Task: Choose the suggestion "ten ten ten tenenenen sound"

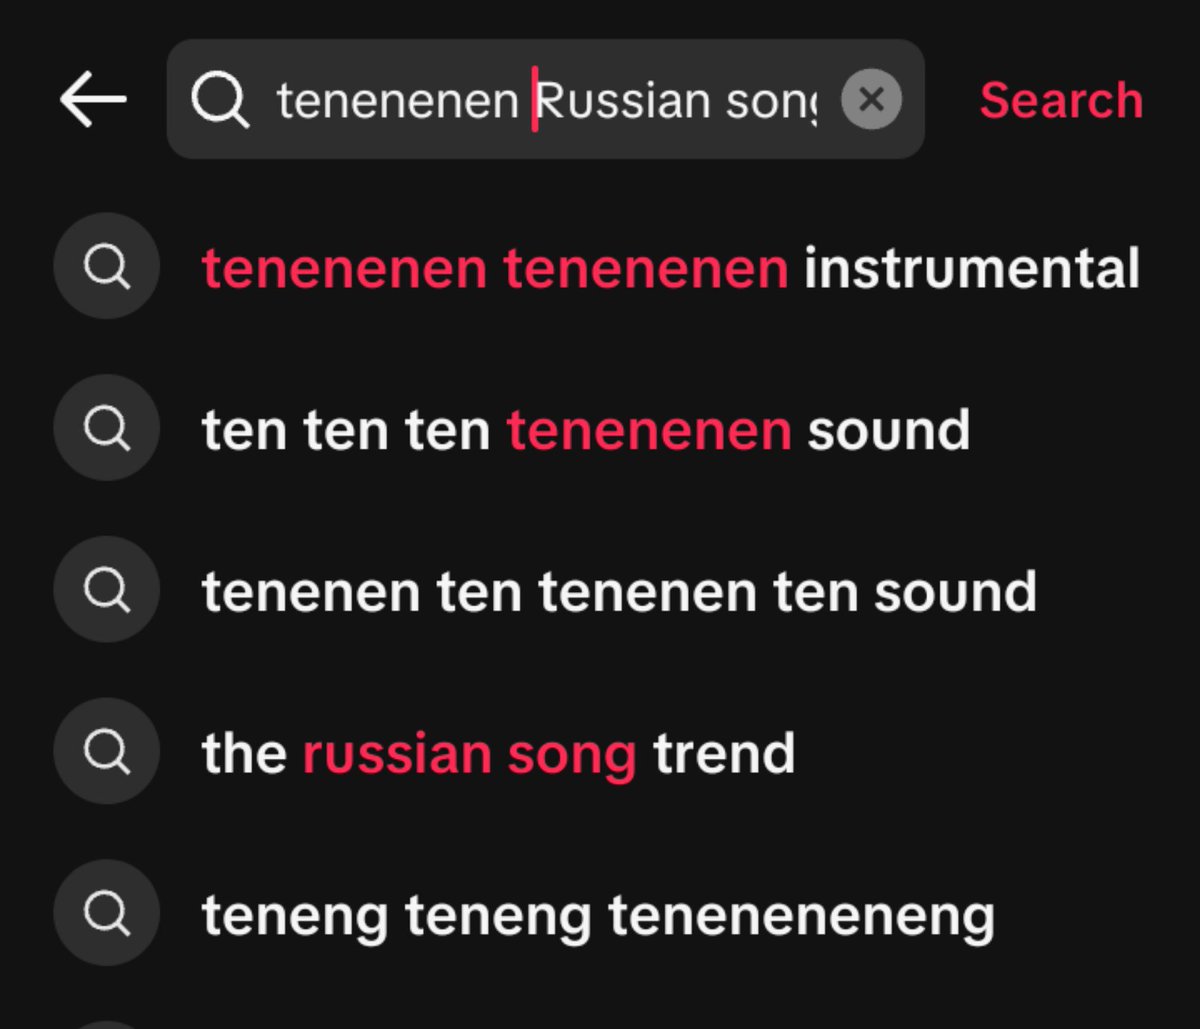Action: 600,430
